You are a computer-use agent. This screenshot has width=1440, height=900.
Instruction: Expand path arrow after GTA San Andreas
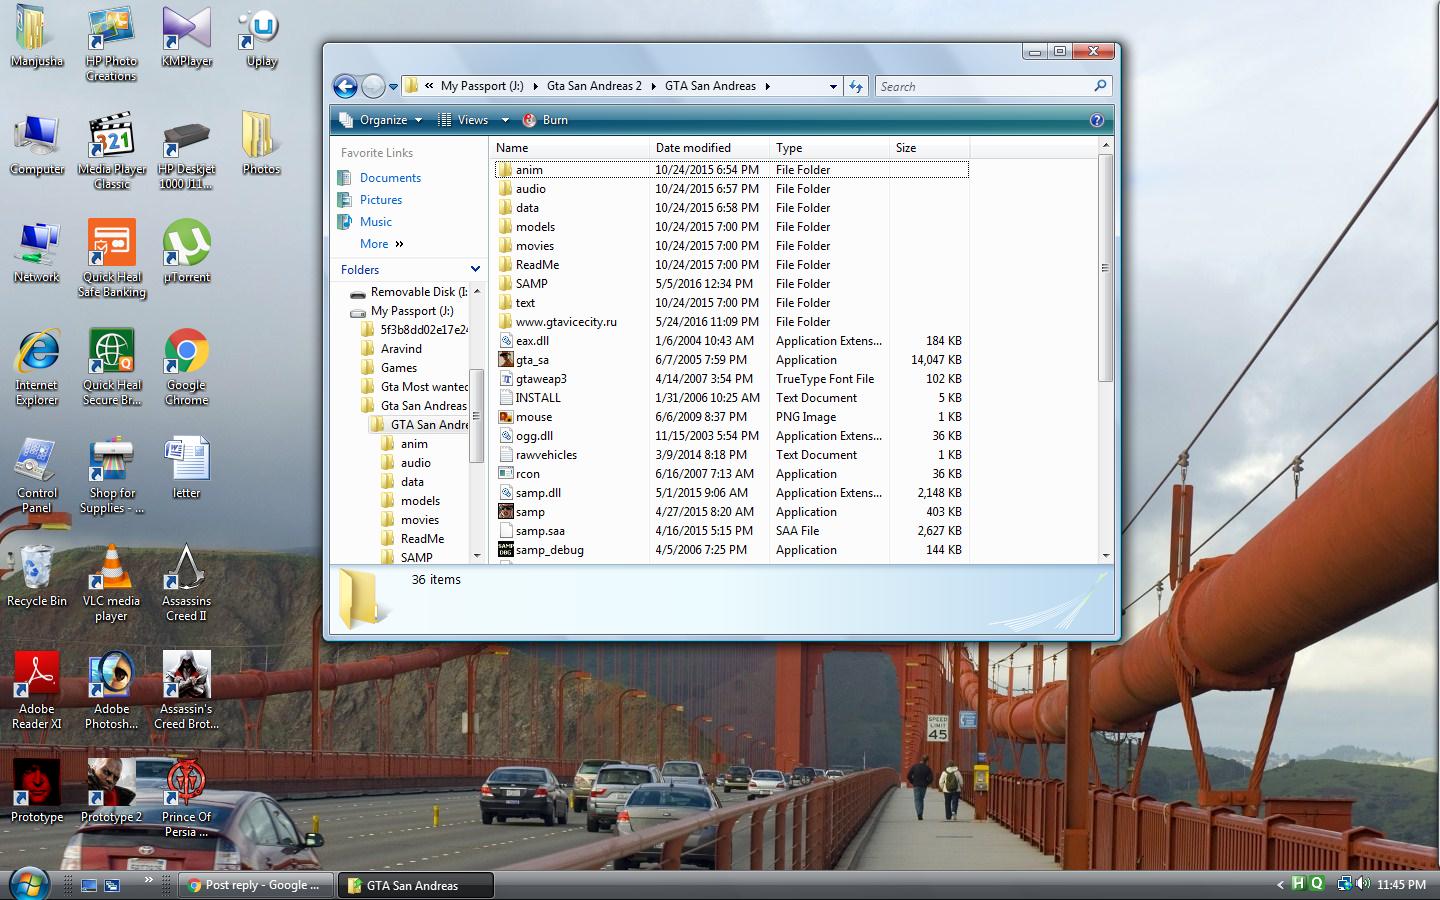point(768,87)
